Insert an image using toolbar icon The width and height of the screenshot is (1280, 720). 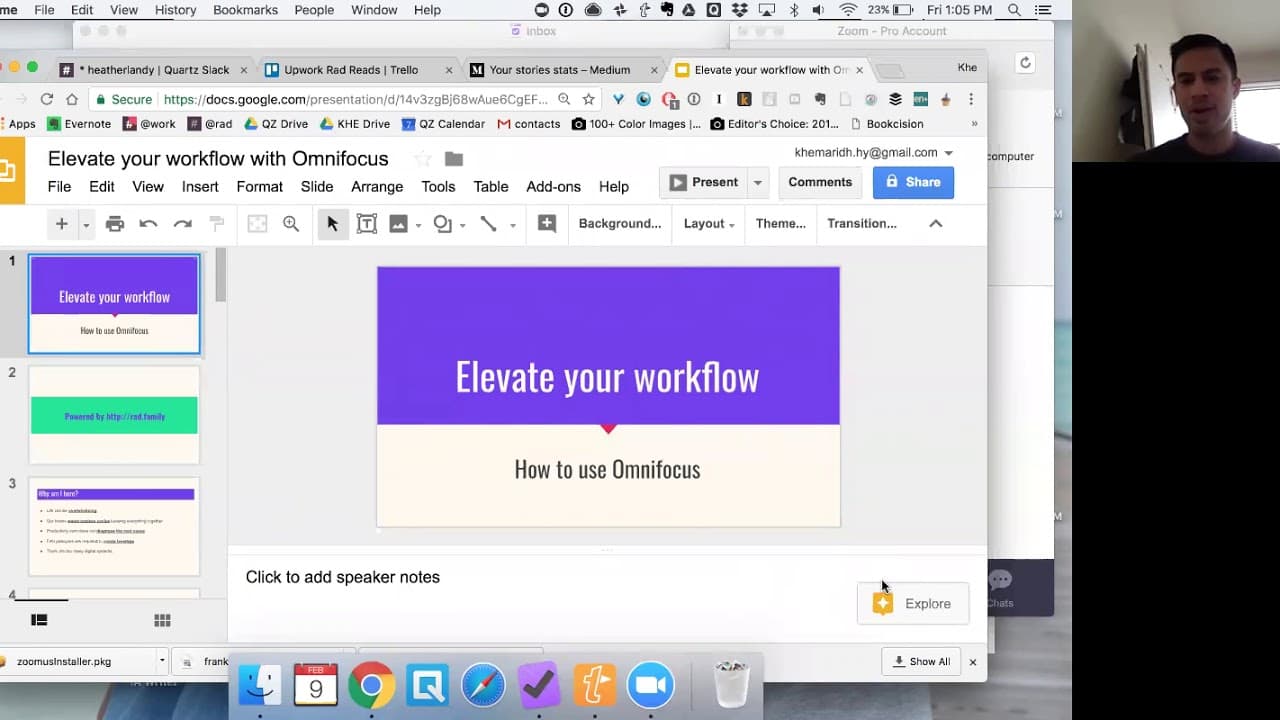click(x=398, y=224)
